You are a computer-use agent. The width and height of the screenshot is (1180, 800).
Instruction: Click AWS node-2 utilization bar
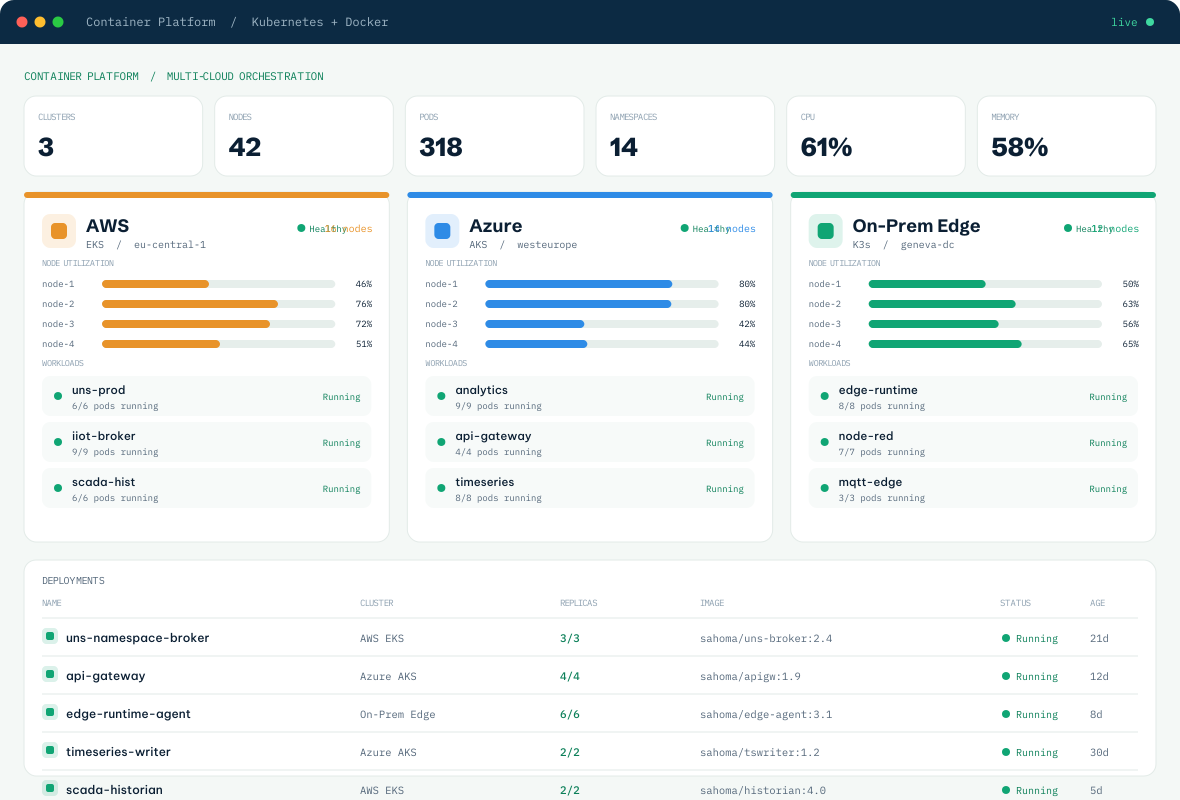(218, 304)
